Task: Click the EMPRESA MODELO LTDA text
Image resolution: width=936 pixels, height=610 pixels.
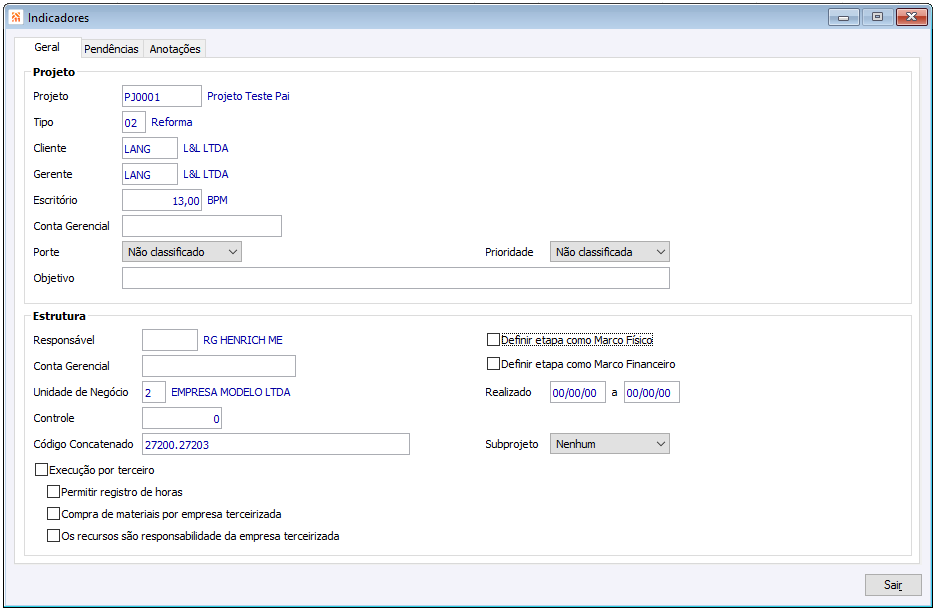Action: click(231, 392)
